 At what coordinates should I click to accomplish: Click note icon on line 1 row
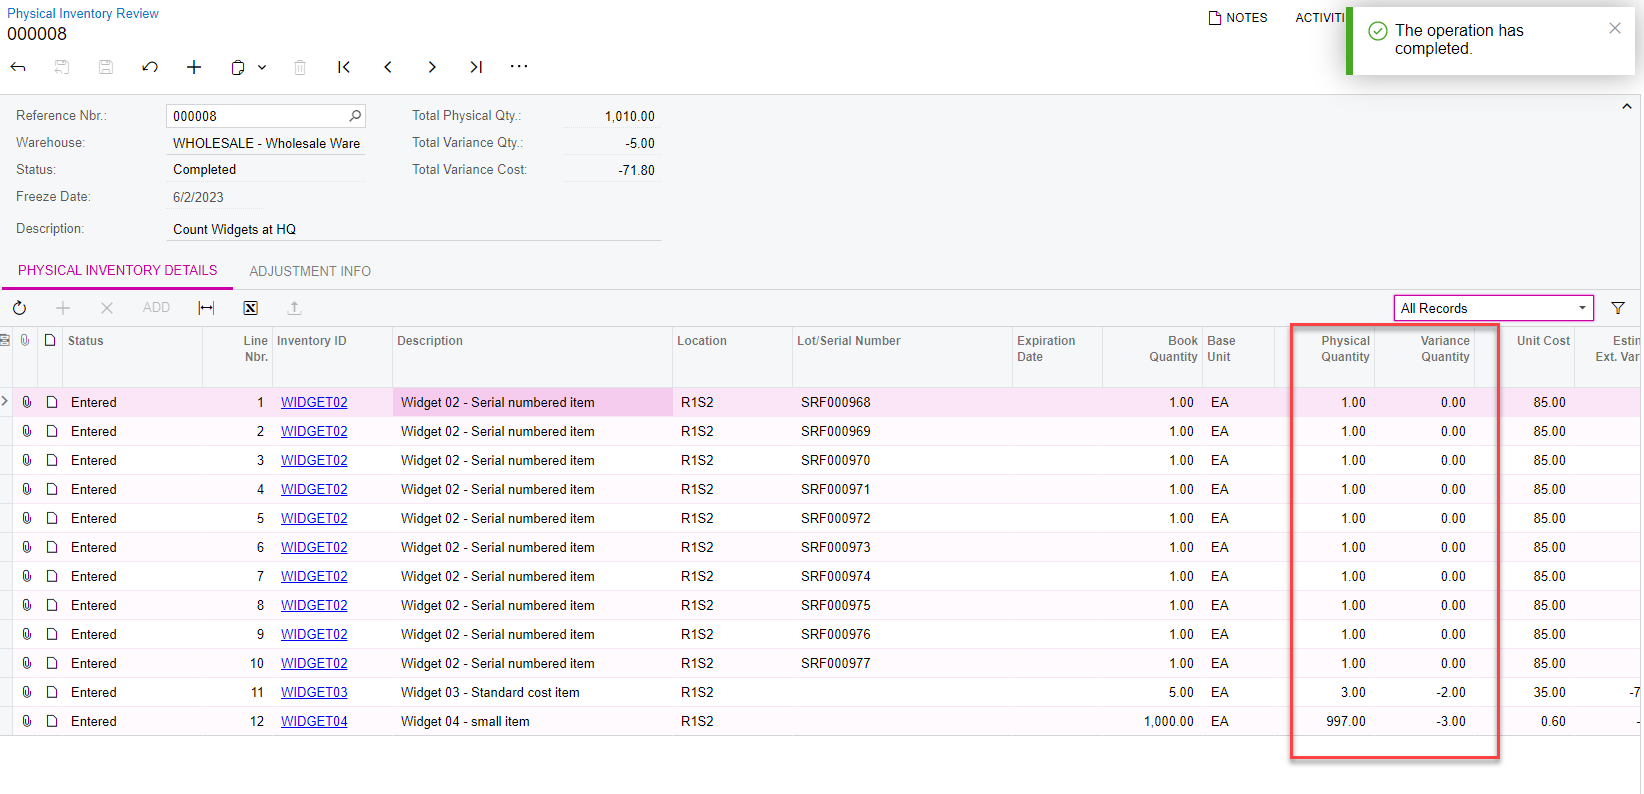[x=51, y=402]
